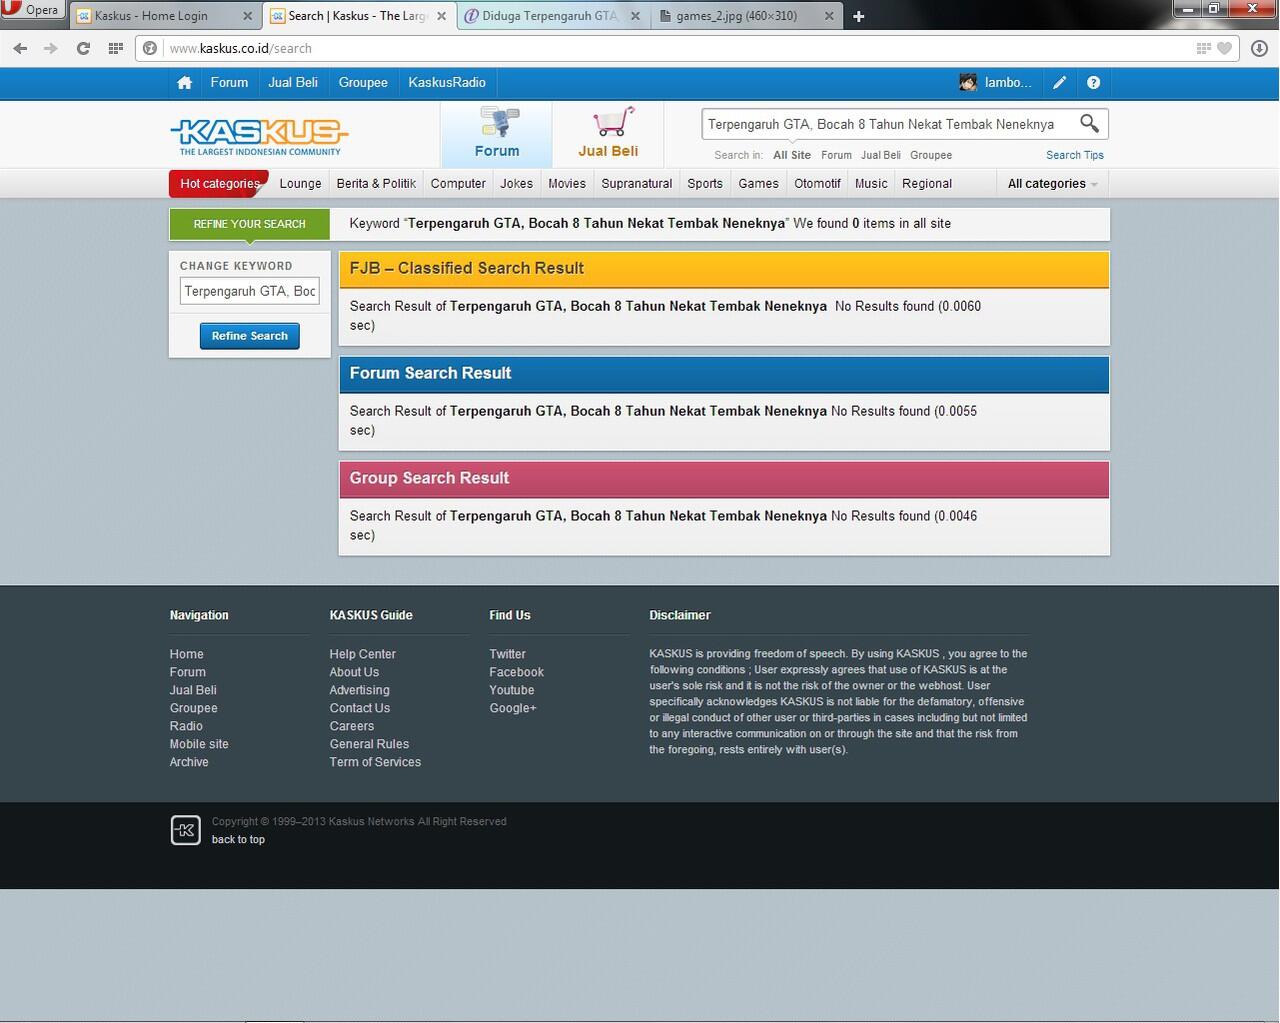Click the Refine Search button

point(250,336)
